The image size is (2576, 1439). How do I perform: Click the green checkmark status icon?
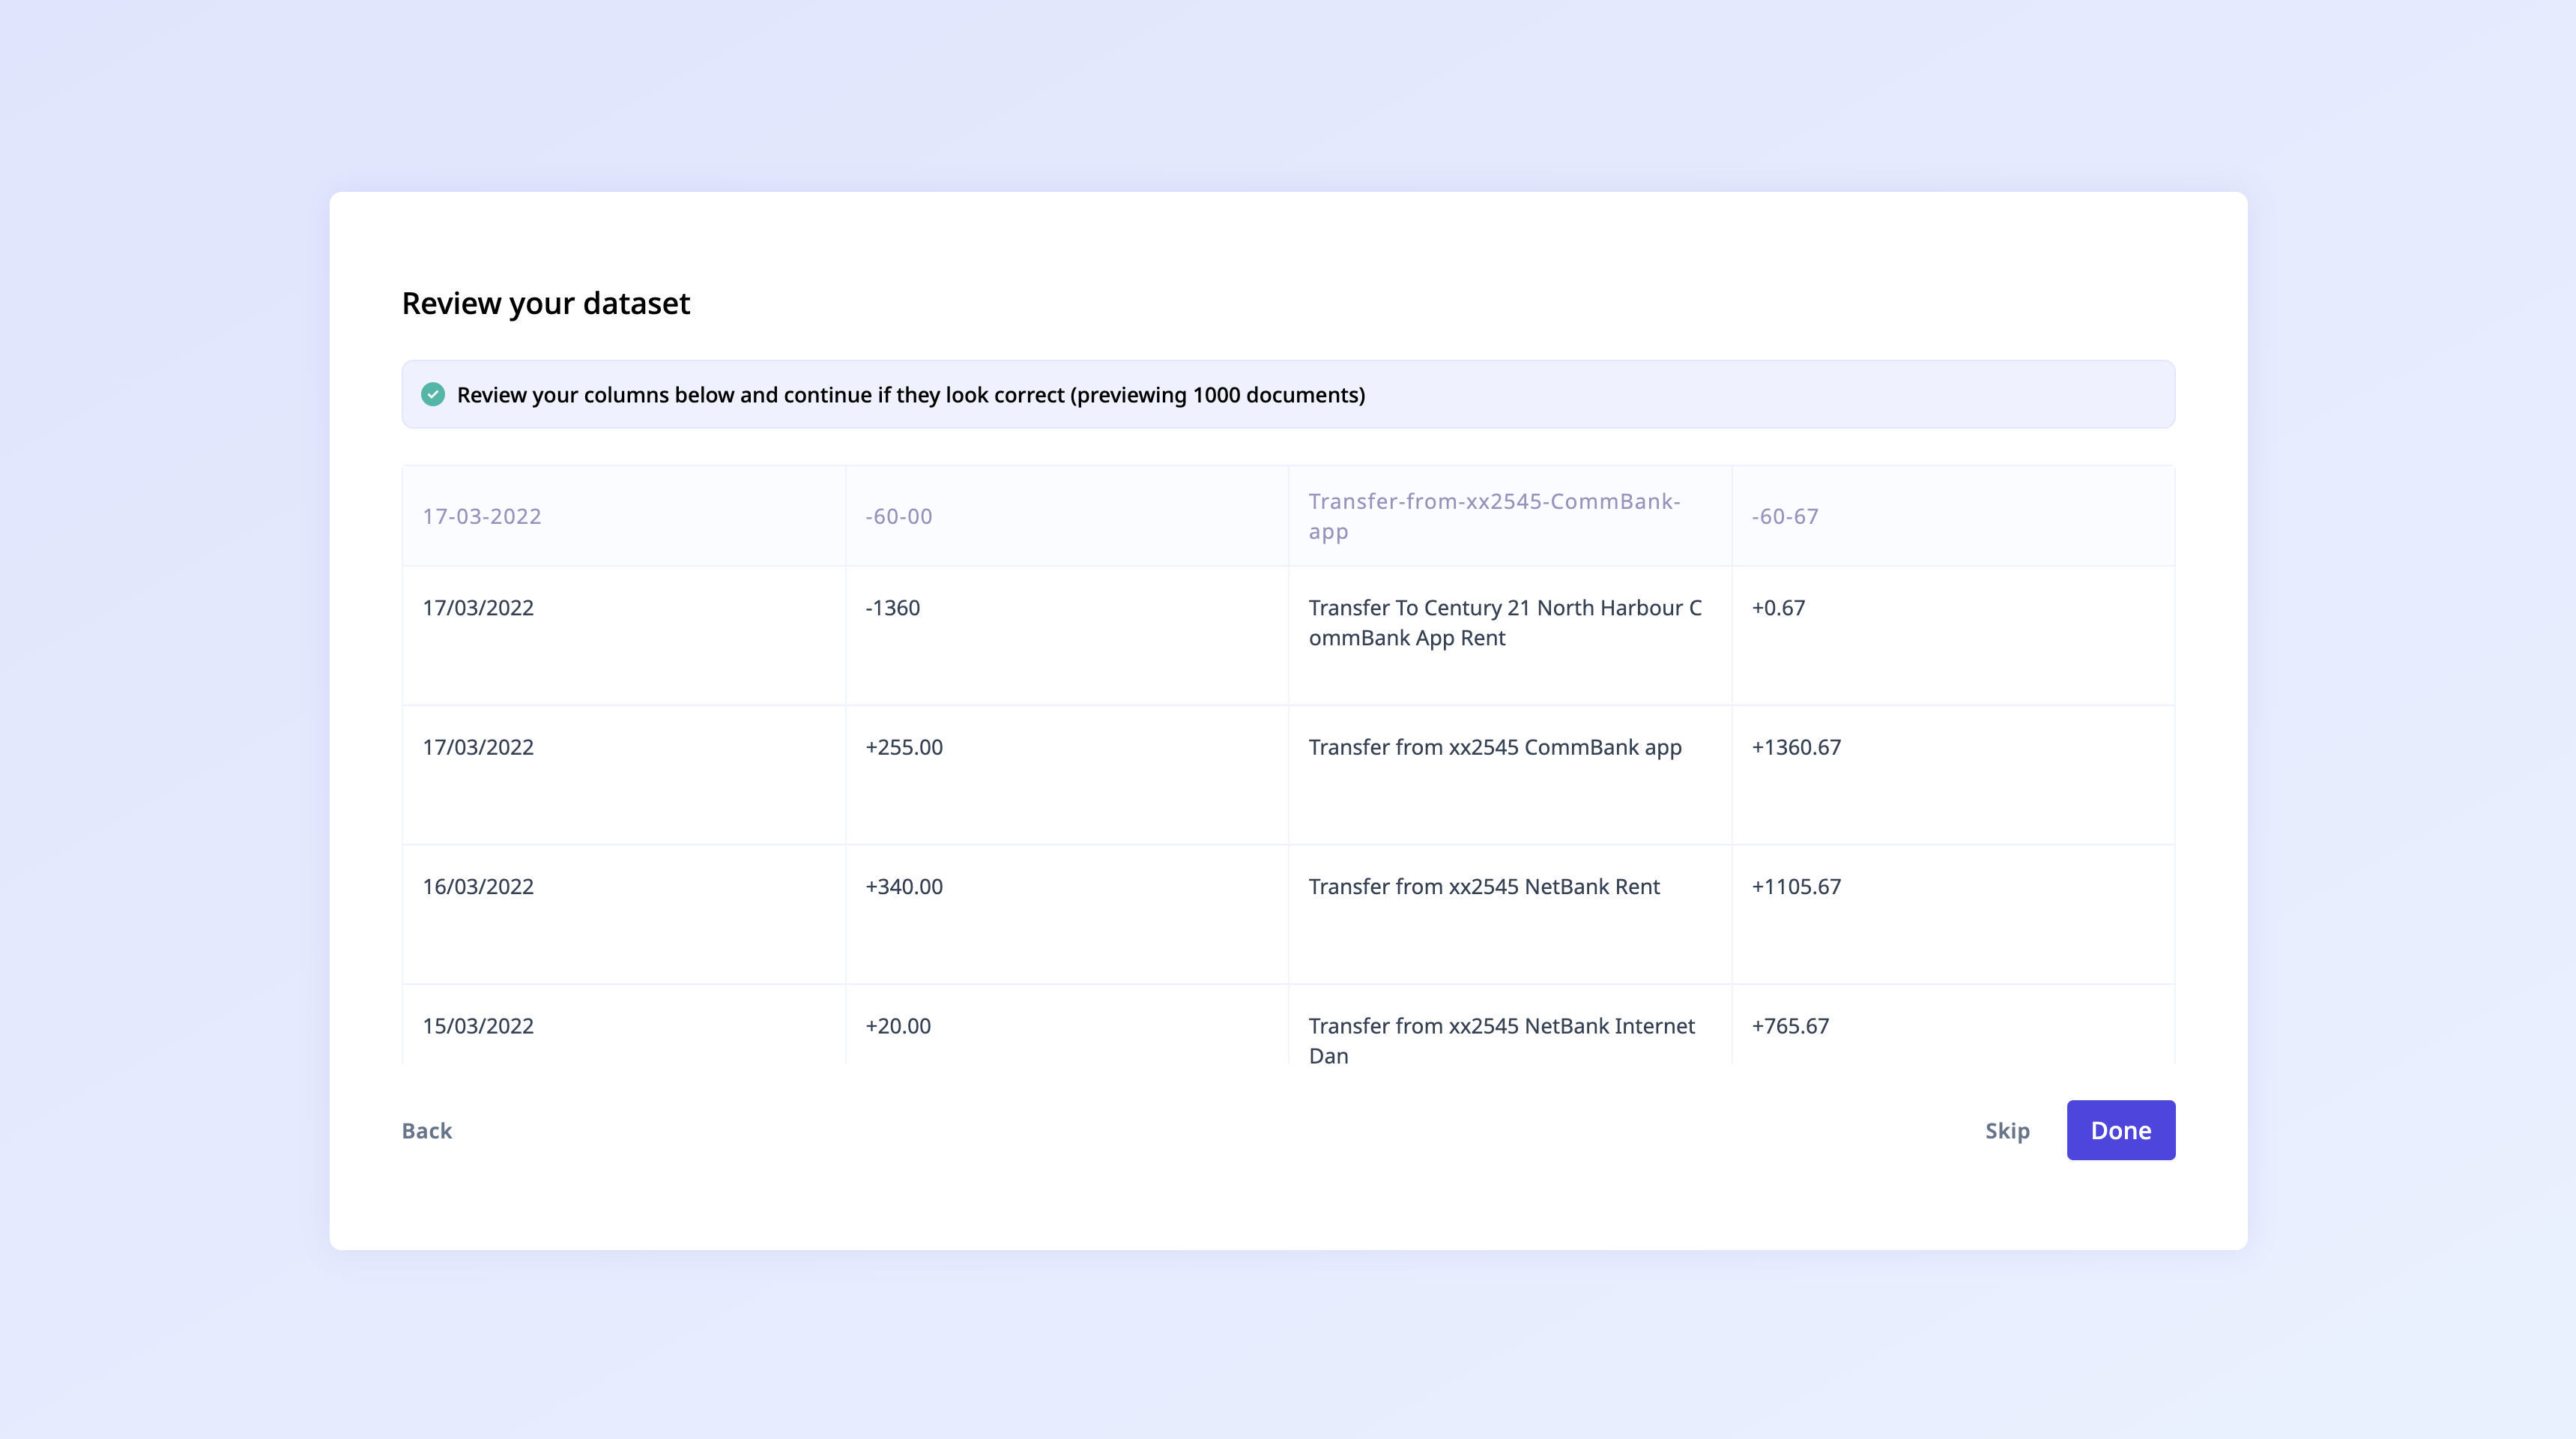click(x=433, y=394)
